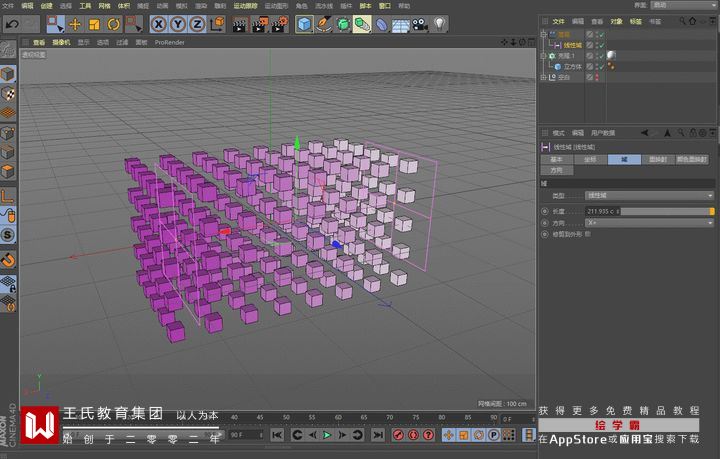This screenshot has height=459, width=720.
Task: Toggle the linear field (线性域) enable checkmark
Action: pos(602,45)
